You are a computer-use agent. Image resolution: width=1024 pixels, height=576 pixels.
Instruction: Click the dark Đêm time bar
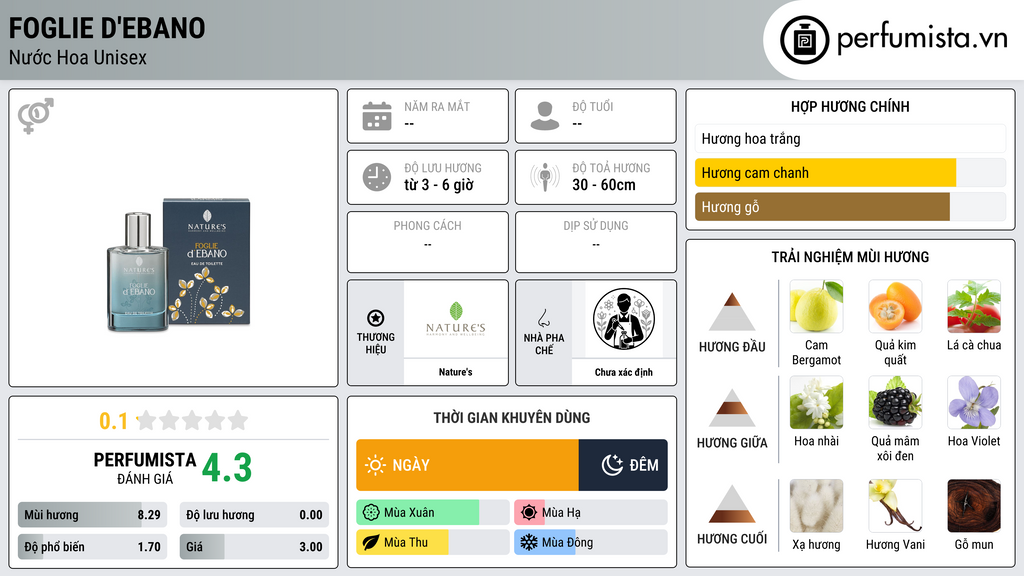point(623,465)
